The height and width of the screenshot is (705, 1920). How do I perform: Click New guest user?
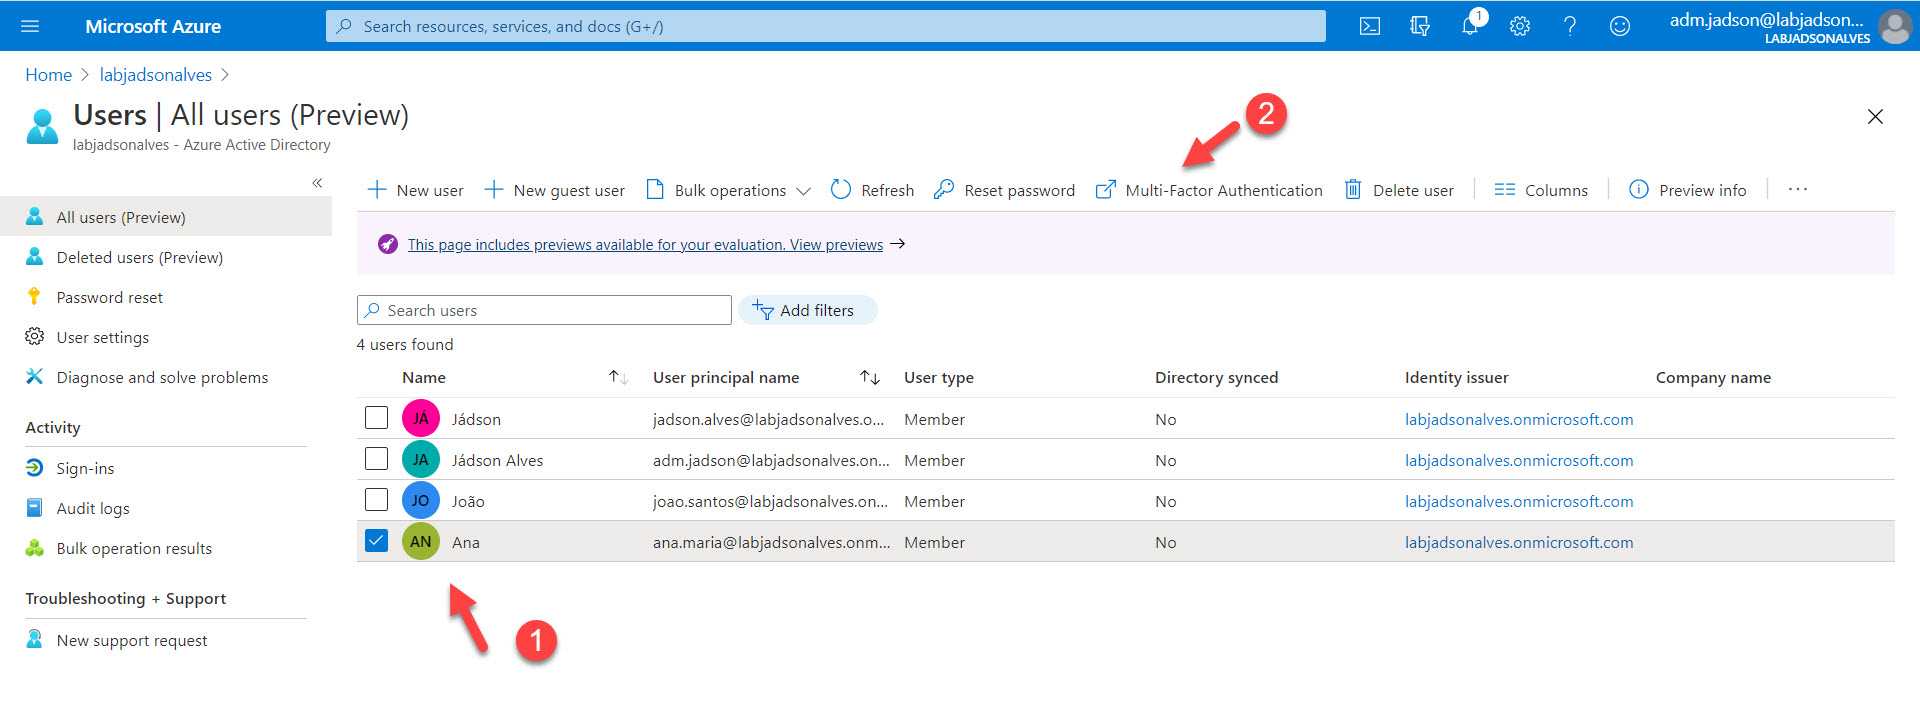coord(555,190)
